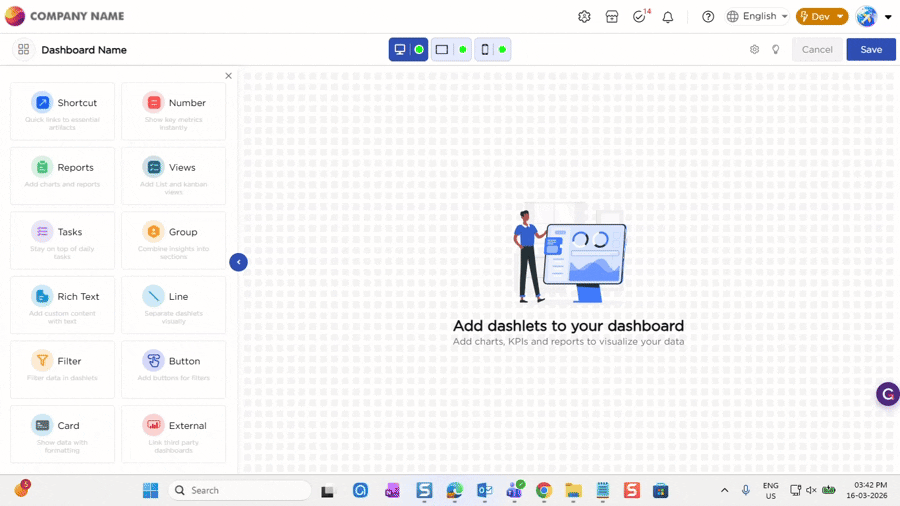Collapse the dashlet sidebar panel
900x506 pixels.
[238, 262]
